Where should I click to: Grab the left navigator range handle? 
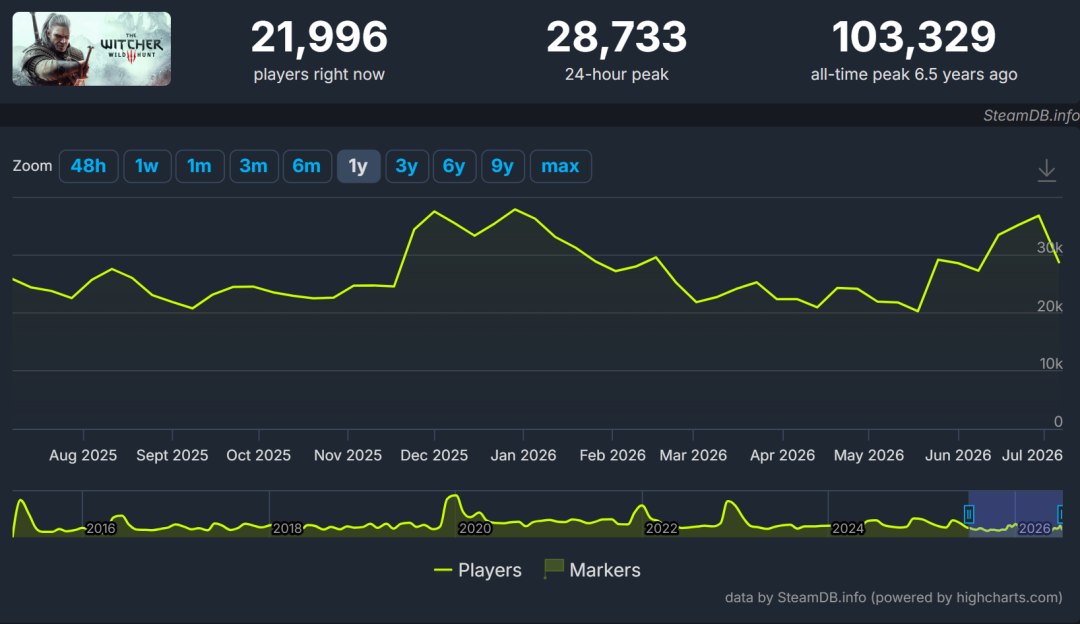[968, 514]
